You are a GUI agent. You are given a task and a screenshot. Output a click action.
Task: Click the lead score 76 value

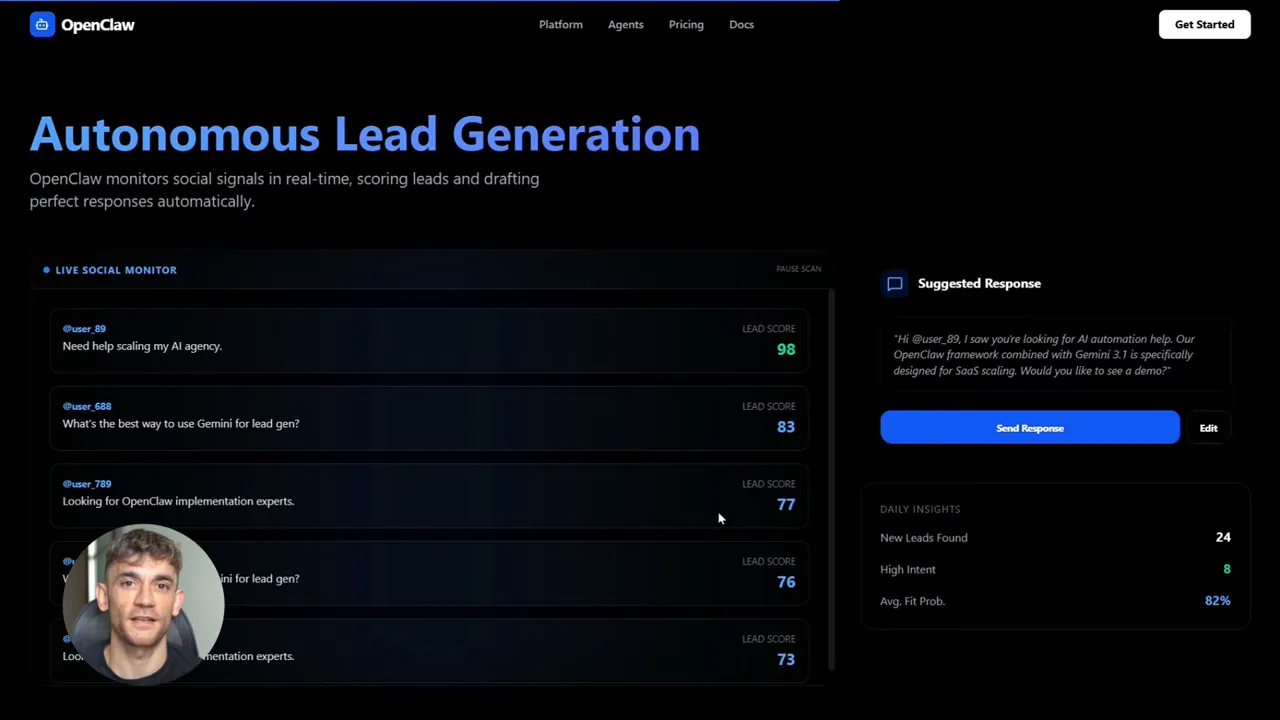click(786, 582)
